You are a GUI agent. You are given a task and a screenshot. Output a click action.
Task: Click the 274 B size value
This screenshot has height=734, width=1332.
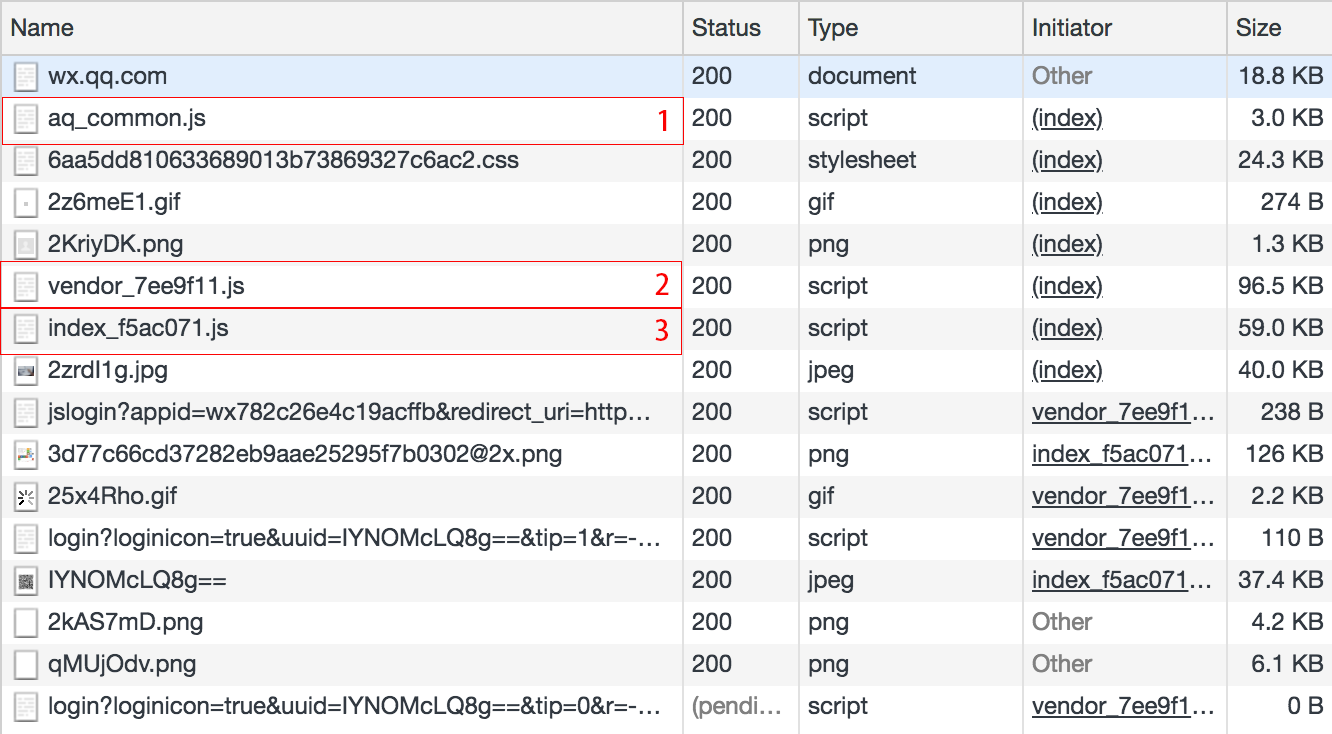(x=1292, y=203)
